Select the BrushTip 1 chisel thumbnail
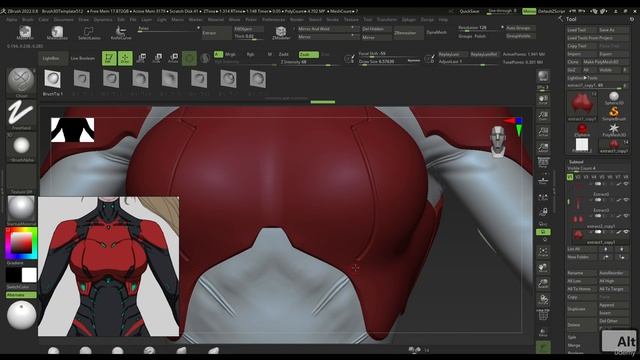Viewport: 640px width, 360px height. coord(52,79)
